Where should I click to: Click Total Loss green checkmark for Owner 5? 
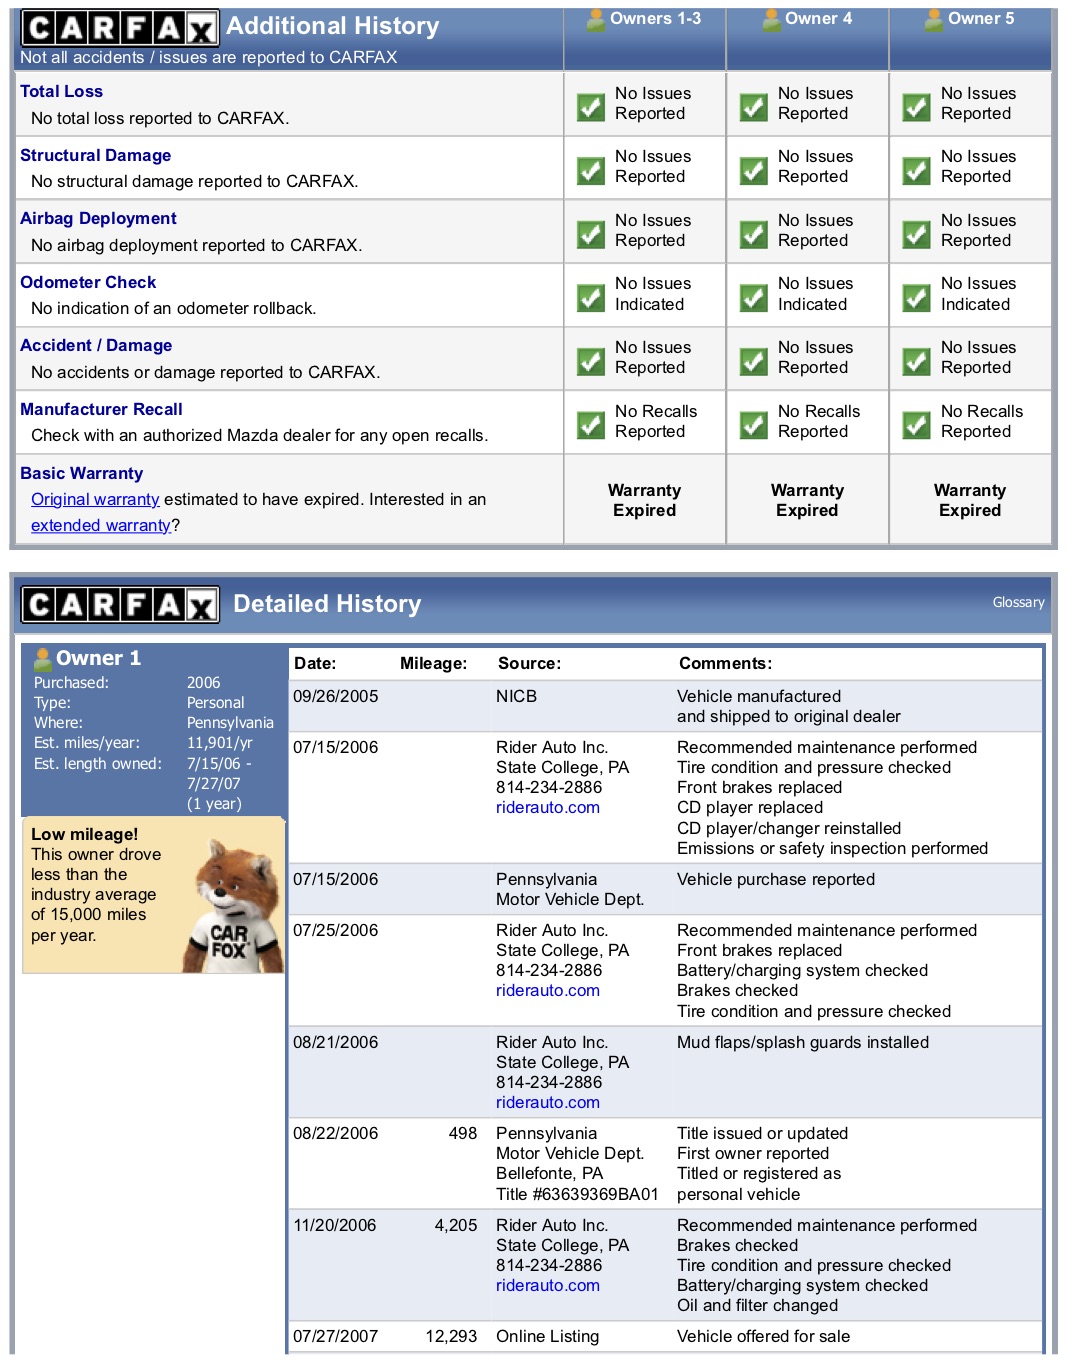click(x=917, y=106)
